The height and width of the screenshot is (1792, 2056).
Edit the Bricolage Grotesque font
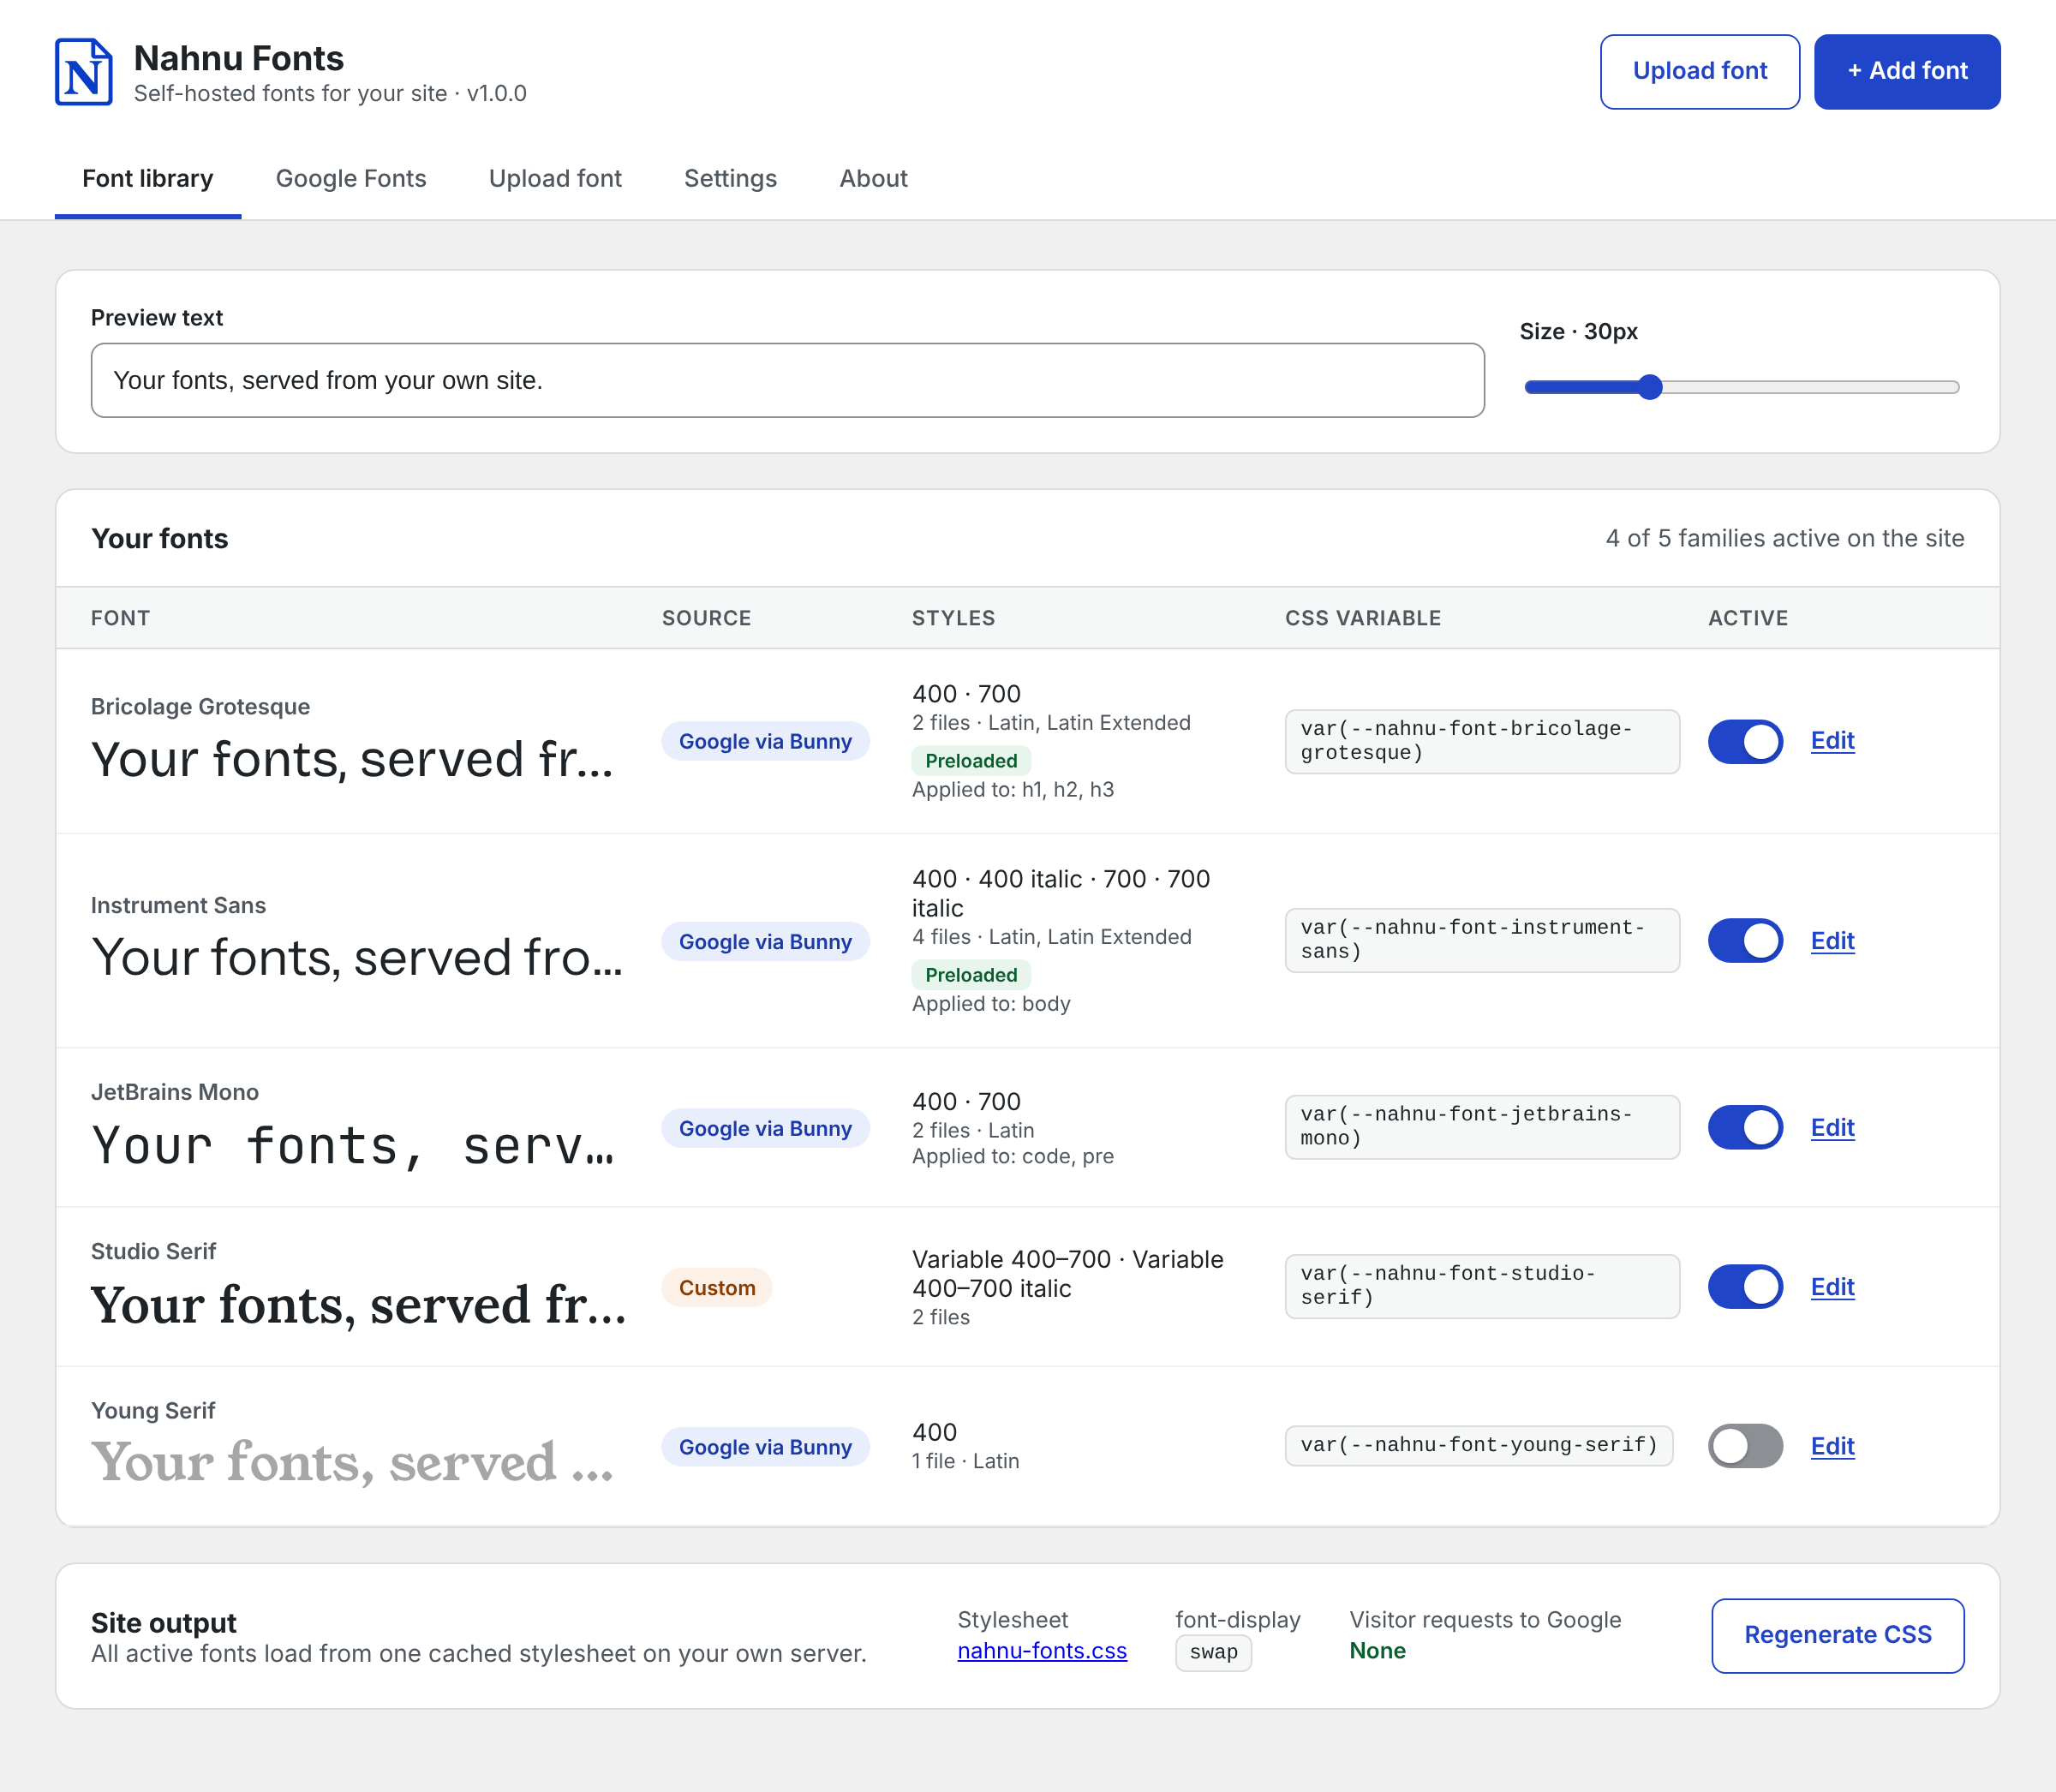click(x=1832, y=741)
